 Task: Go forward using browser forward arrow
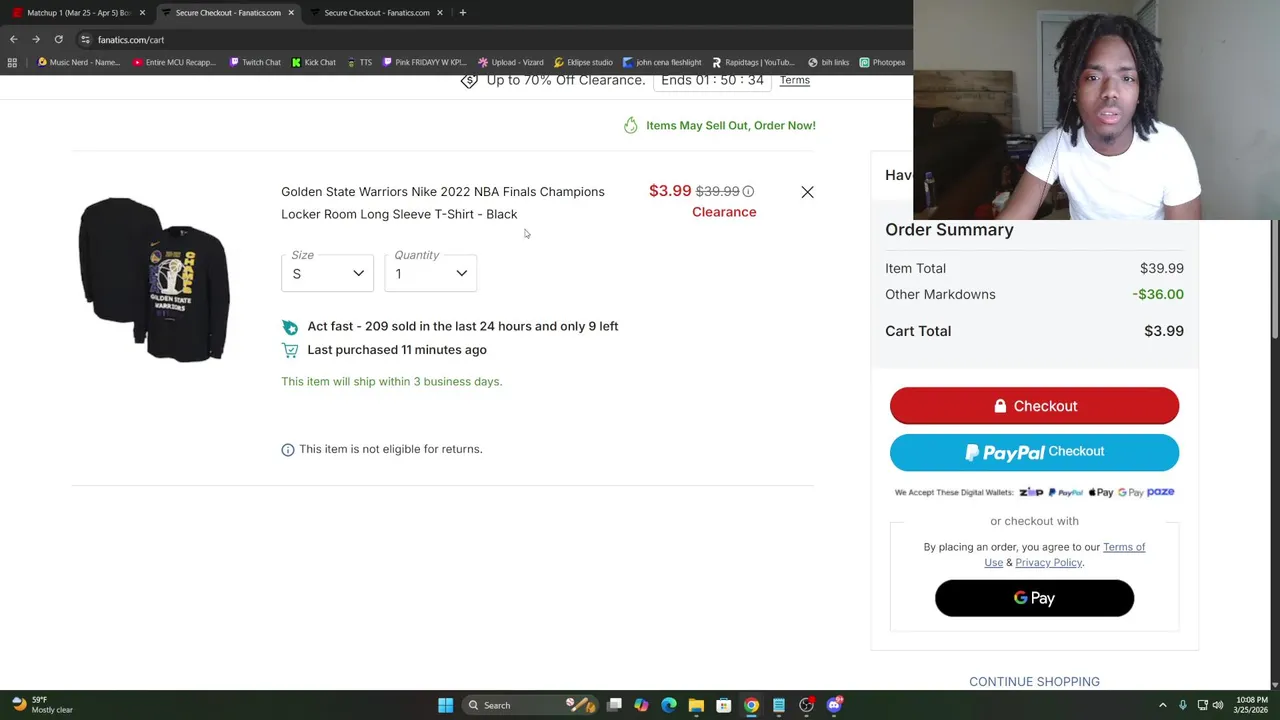[36, 39]
